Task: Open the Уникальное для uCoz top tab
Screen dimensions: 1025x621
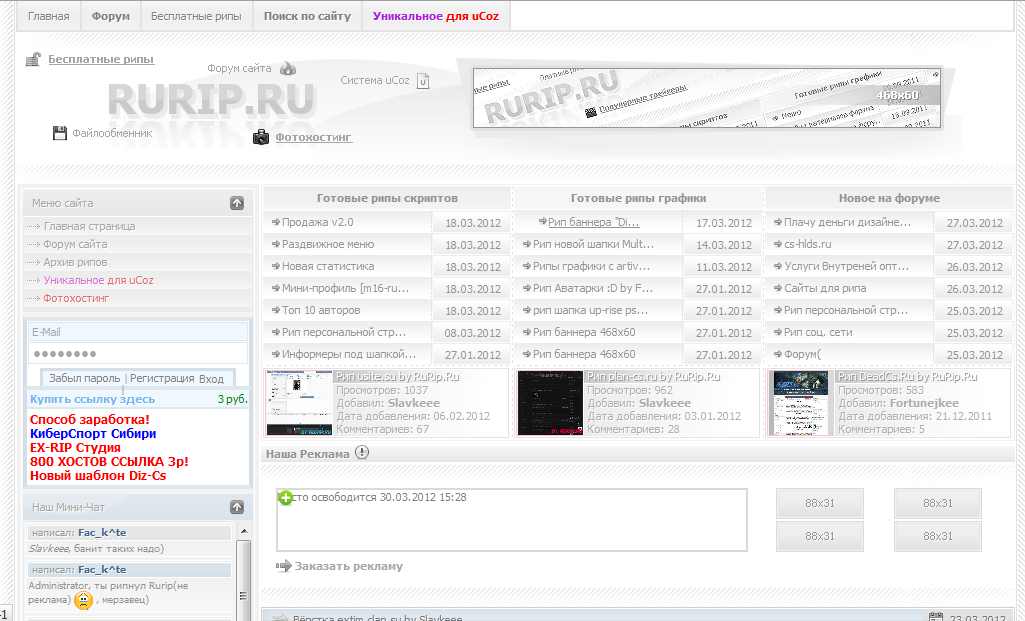Action: (435, 16)
